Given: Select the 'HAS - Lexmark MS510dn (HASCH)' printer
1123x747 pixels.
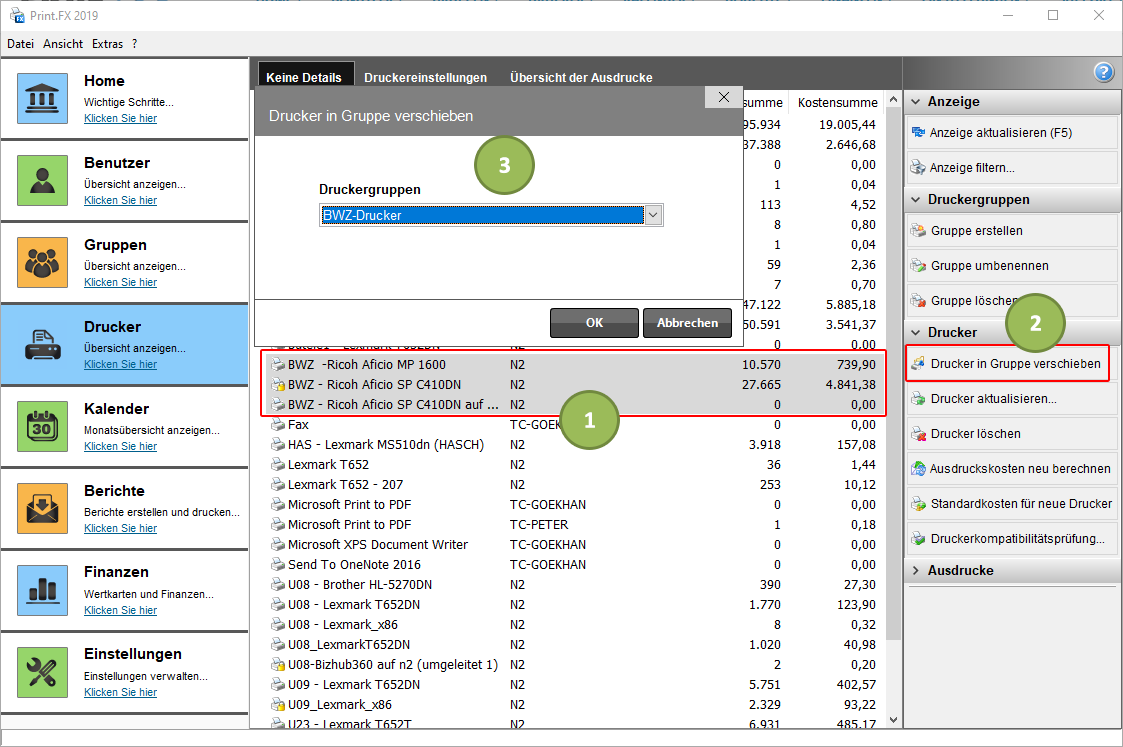Looking at the screenshot, I should (574, 445).
